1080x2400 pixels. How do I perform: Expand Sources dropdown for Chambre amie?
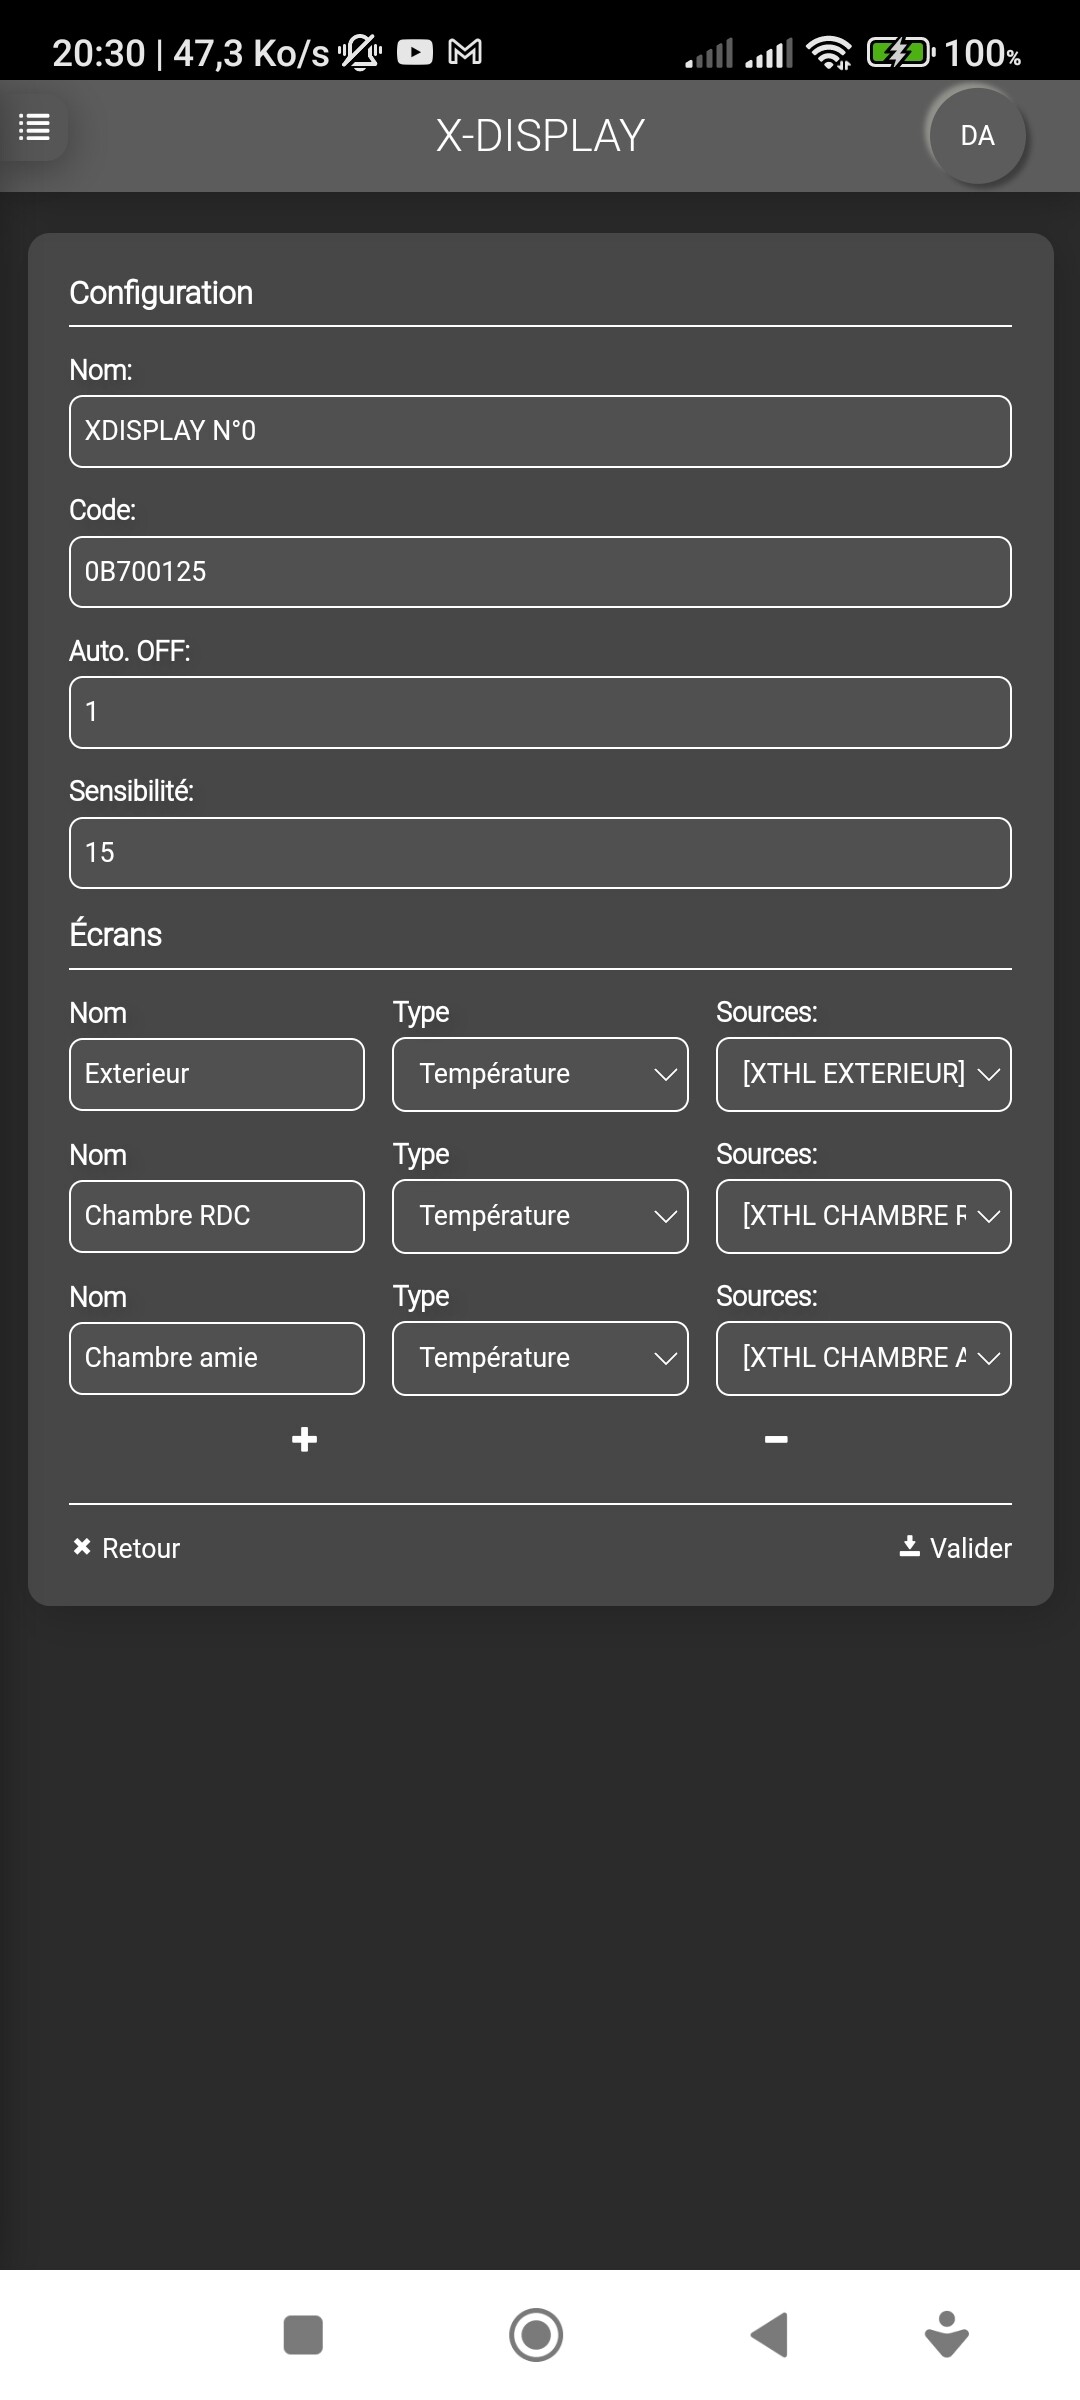pos(863,1358)
